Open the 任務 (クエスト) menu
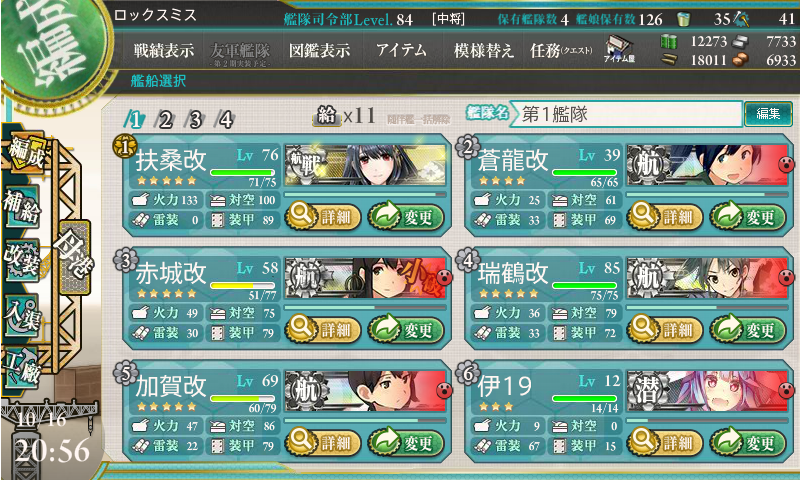 pyautogui.click(x=561, y=50)
